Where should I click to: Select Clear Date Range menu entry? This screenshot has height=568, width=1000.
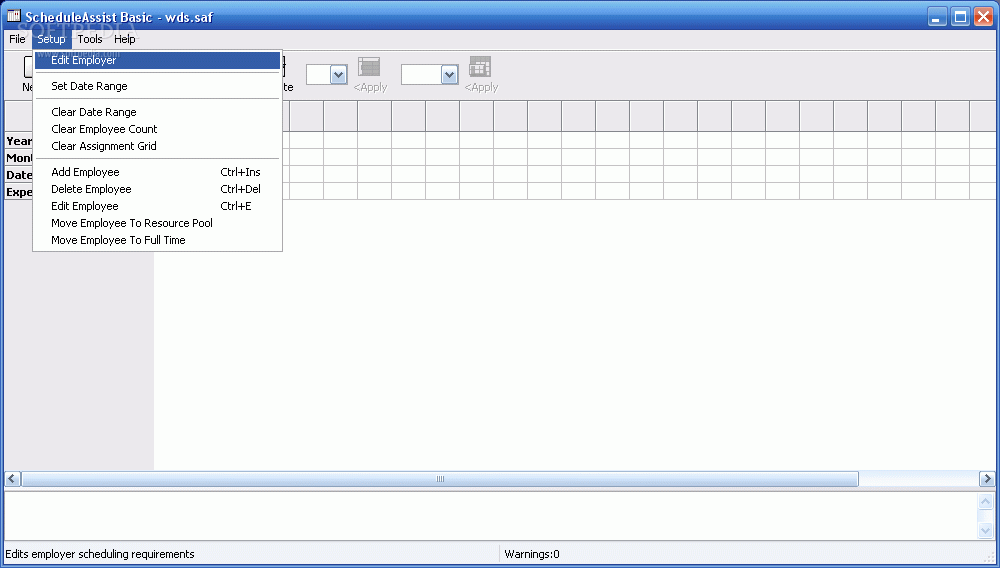(158, 112)
